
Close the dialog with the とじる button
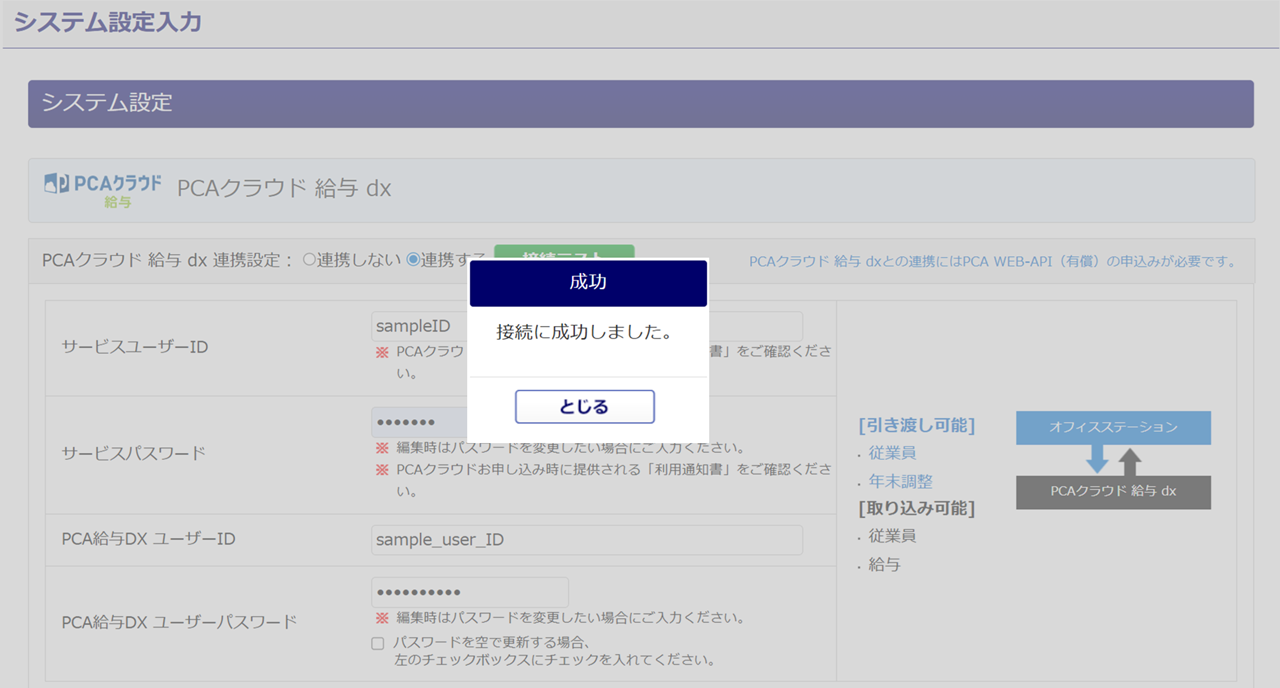585,407
